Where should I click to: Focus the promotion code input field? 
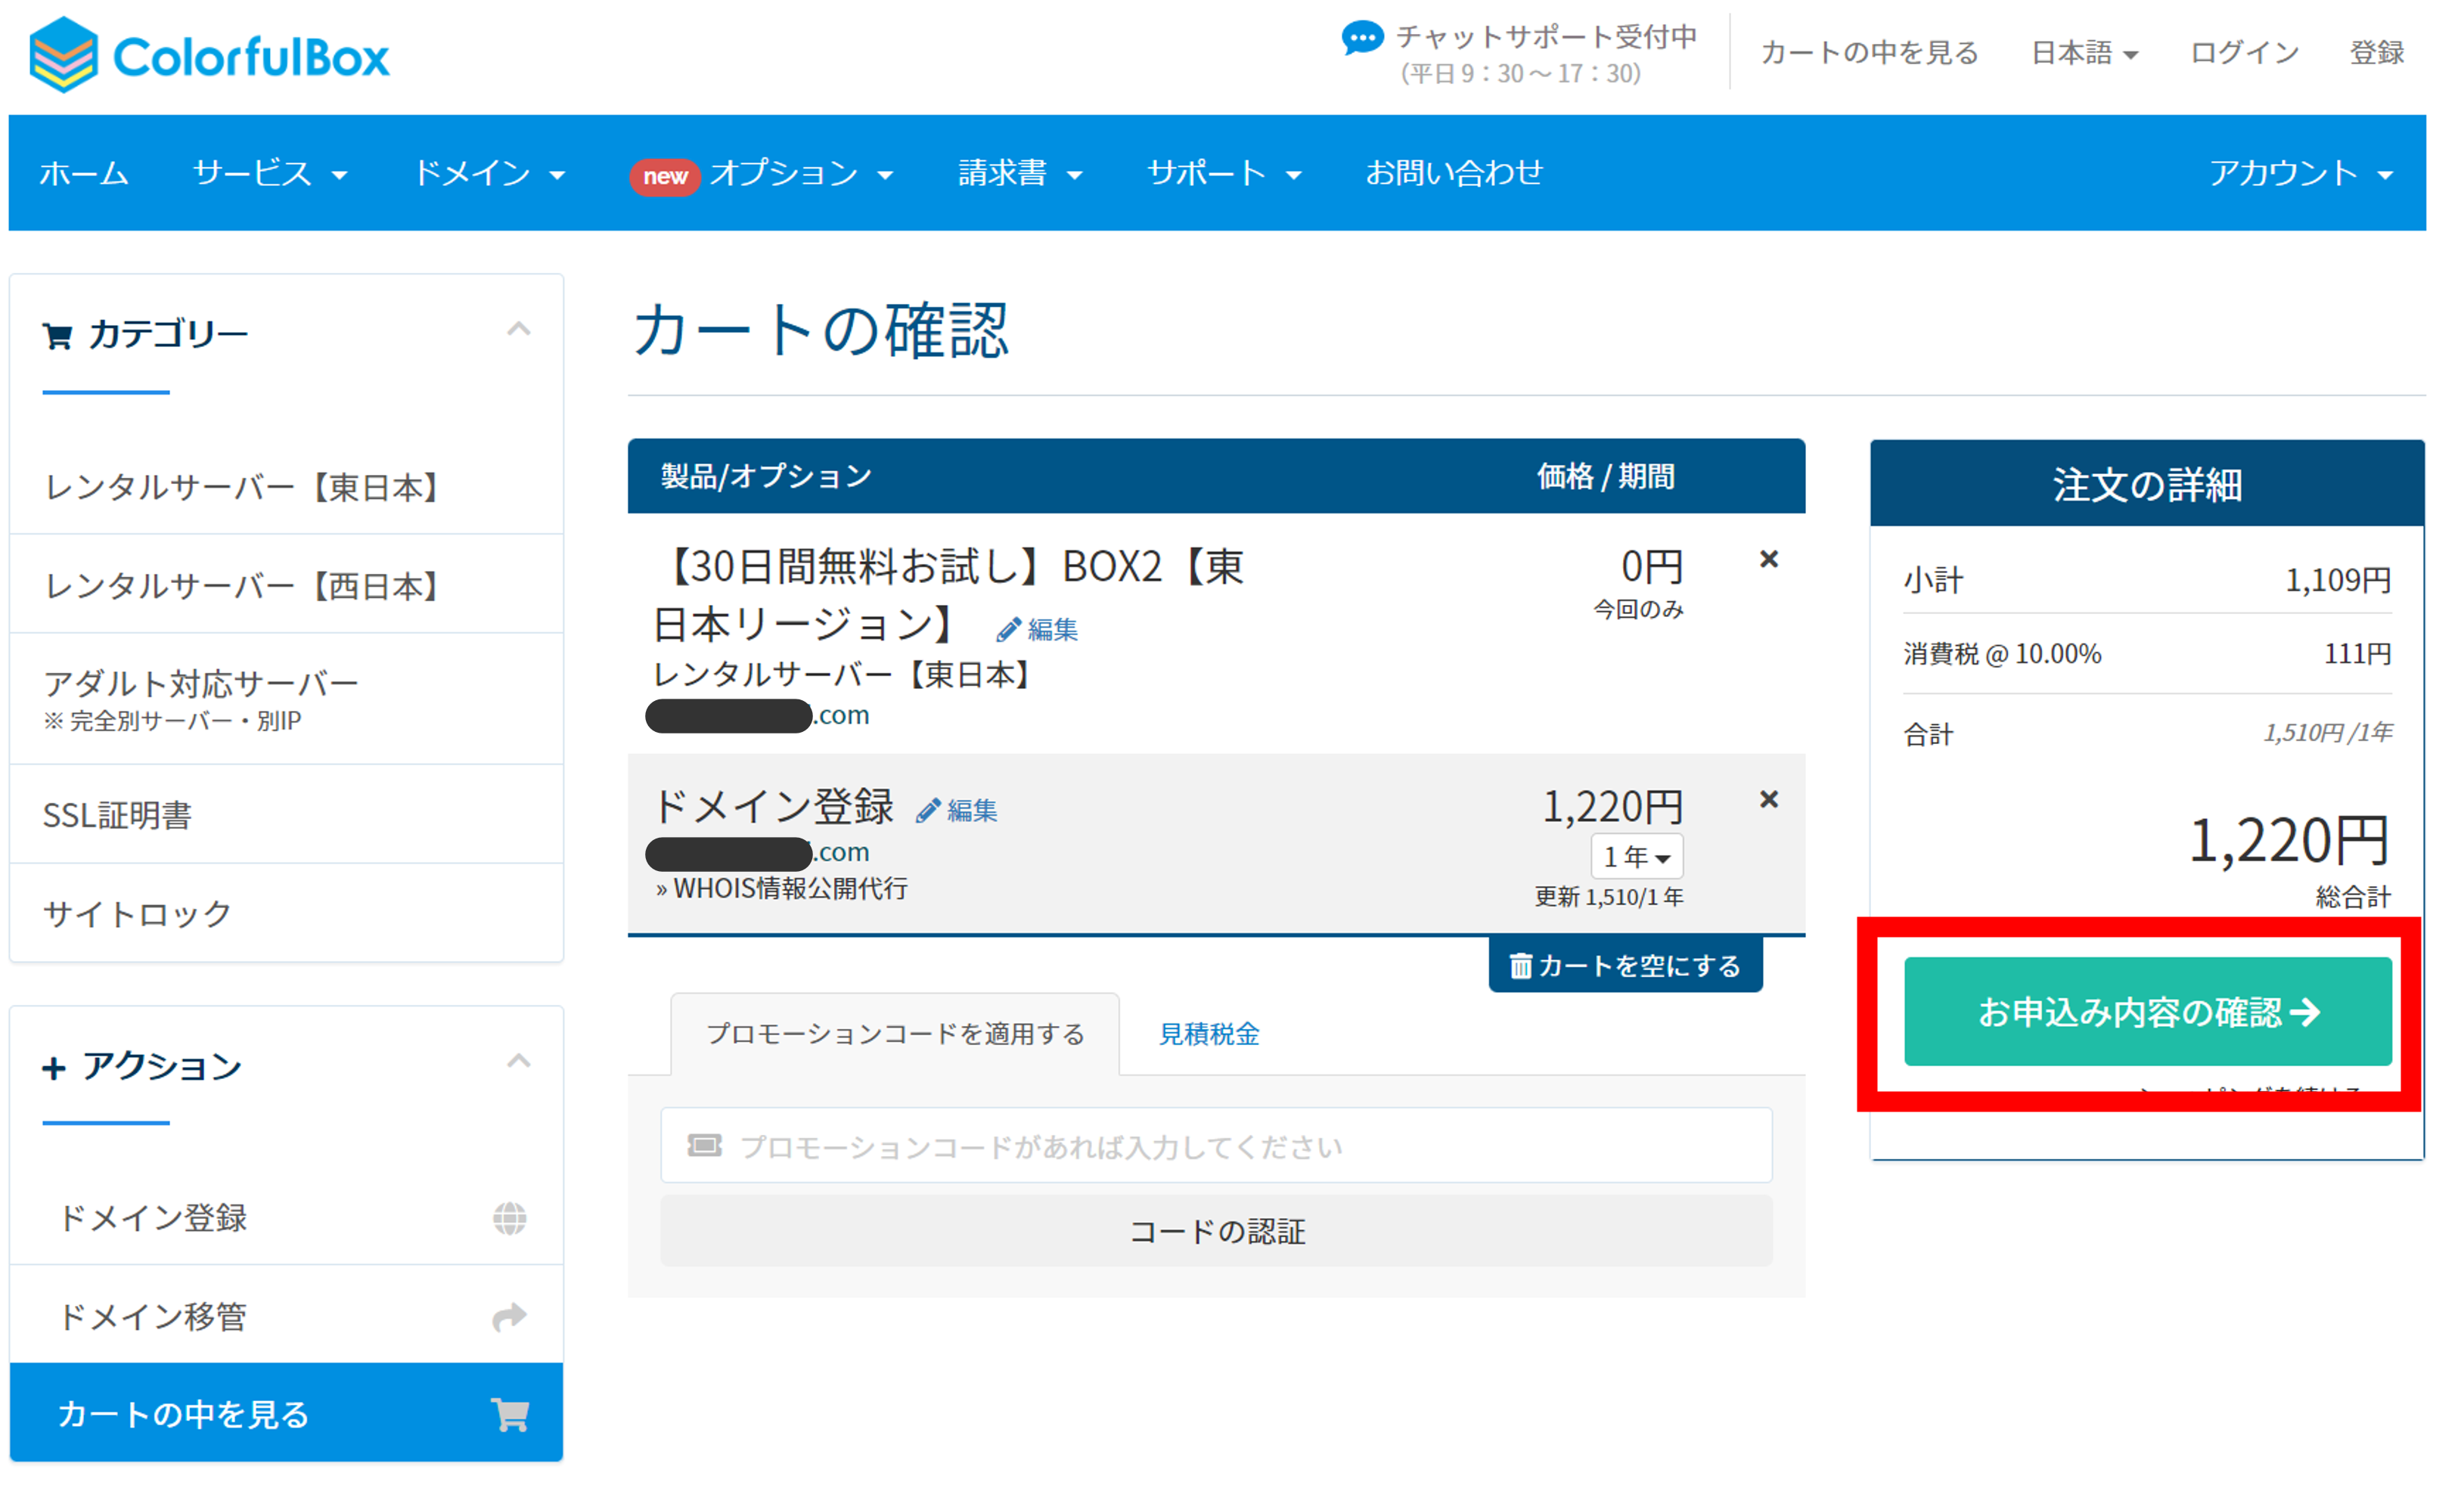pyautogui.click(x=1216, y=1146)
